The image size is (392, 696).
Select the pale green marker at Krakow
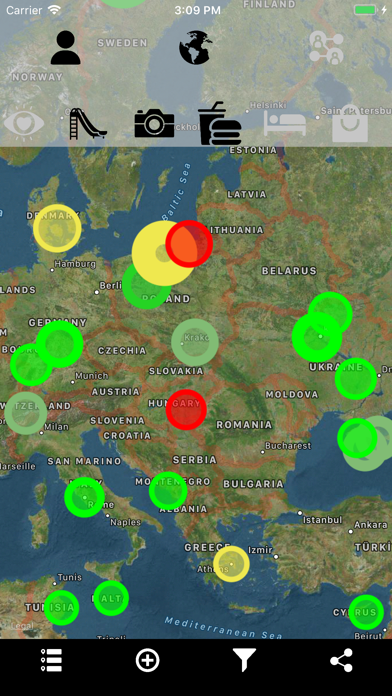(195, 342)
